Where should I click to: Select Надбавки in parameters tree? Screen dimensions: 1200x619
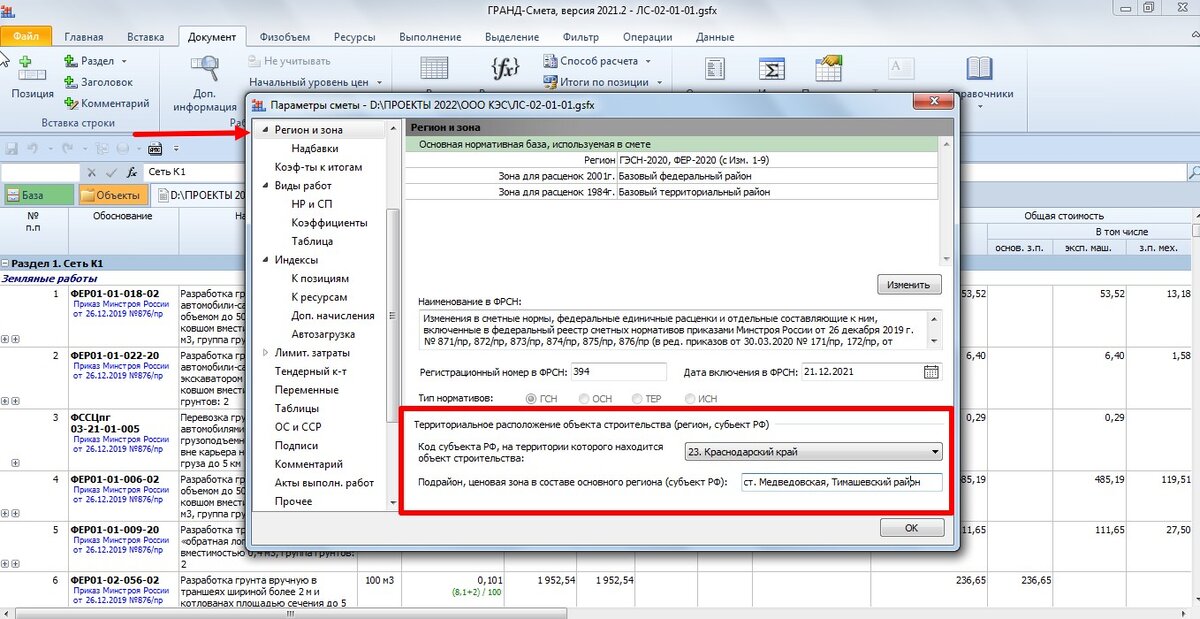[x=314, y=148]
